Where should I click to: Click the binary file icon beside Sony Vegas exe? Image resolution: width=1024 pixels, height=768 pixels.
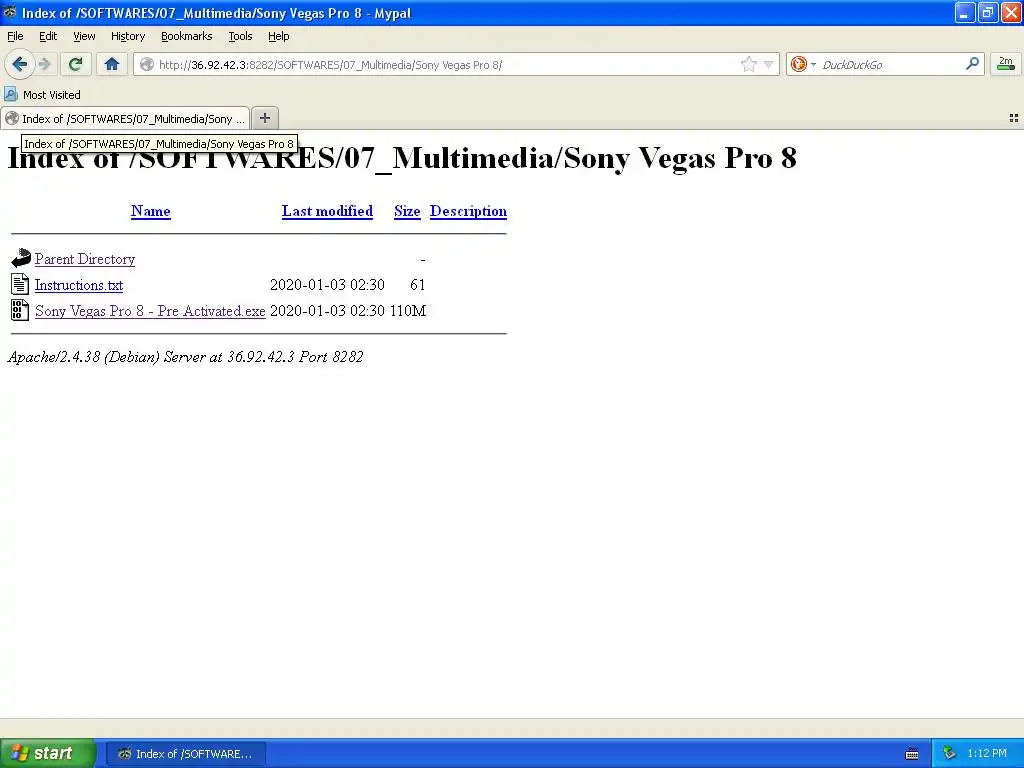(20, 310)
